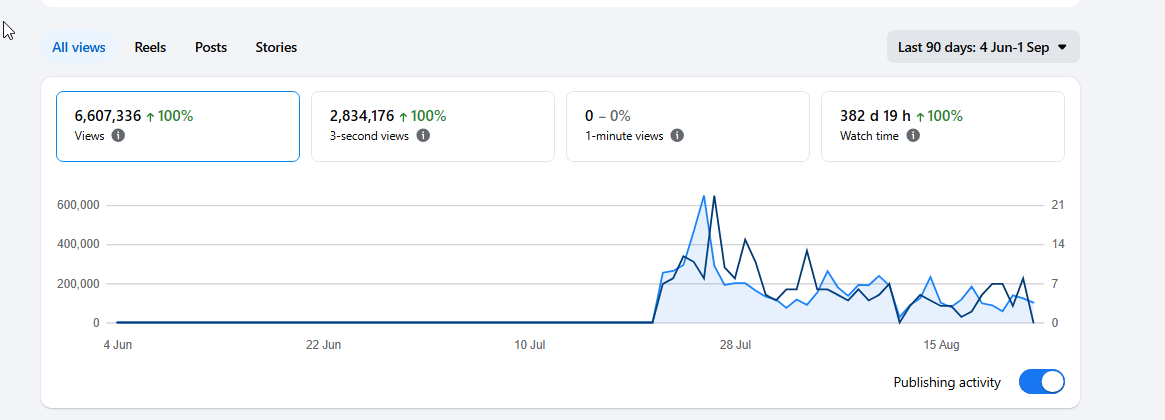The height and width of the screenshot is (420, 1165).
Task: Select the 3-second views metric card
Action: (432, 126)
